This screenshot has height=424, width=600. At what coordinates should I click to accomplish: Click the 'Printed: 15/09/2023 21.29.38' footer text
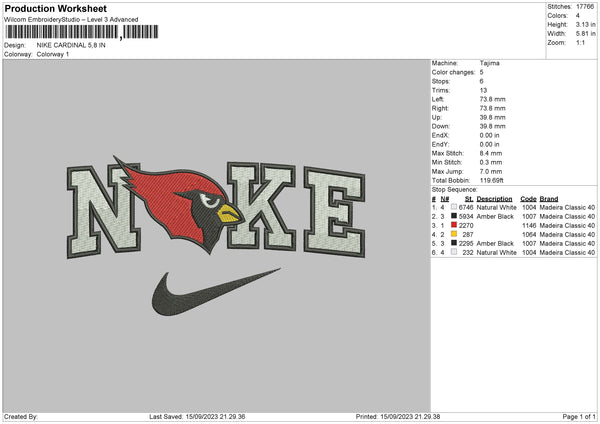click(x=398, y=417)
